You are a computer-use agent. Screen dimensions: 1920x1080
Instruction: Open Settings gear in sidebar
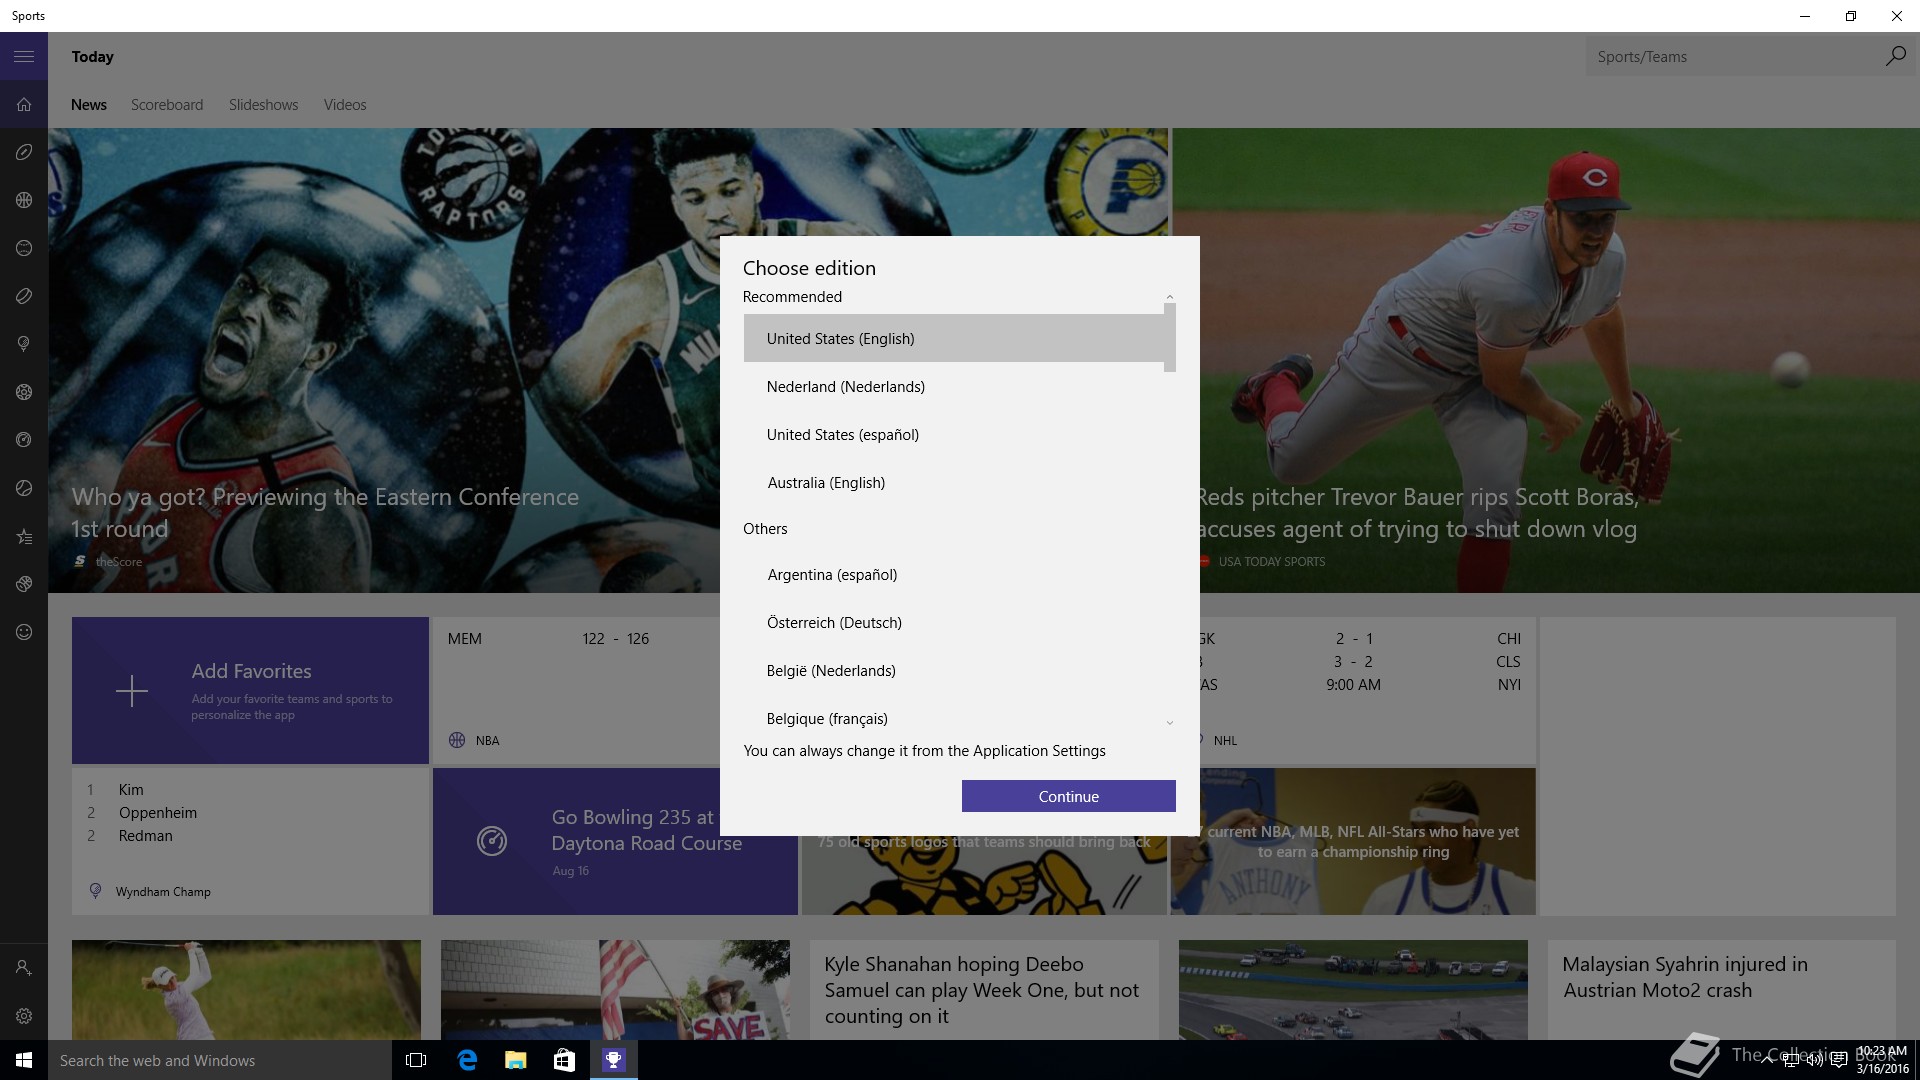tap(24, 1016)
